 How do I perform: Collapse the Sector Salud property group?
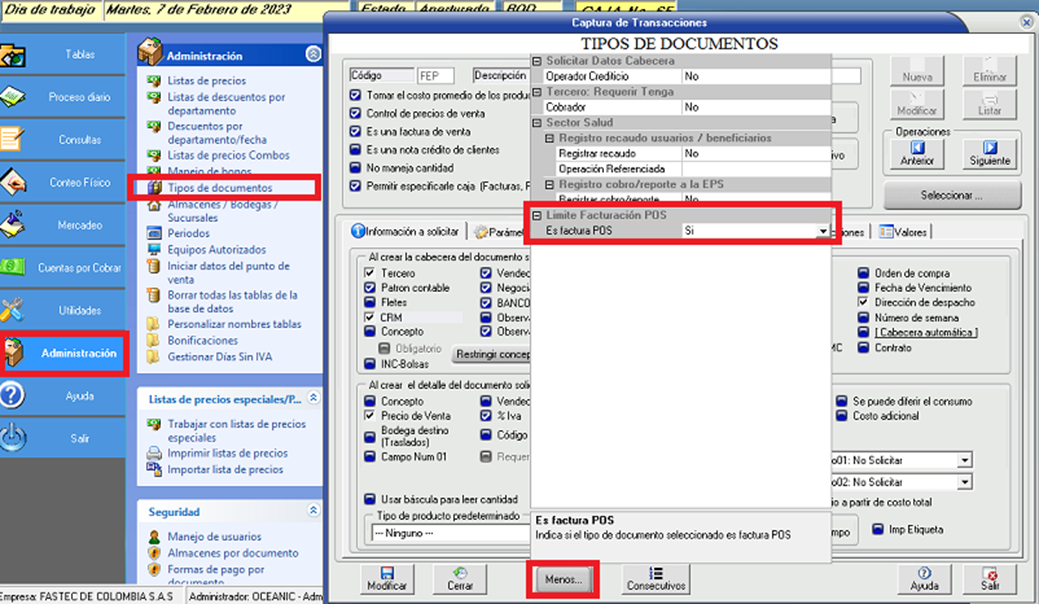[x=537, y=121]
